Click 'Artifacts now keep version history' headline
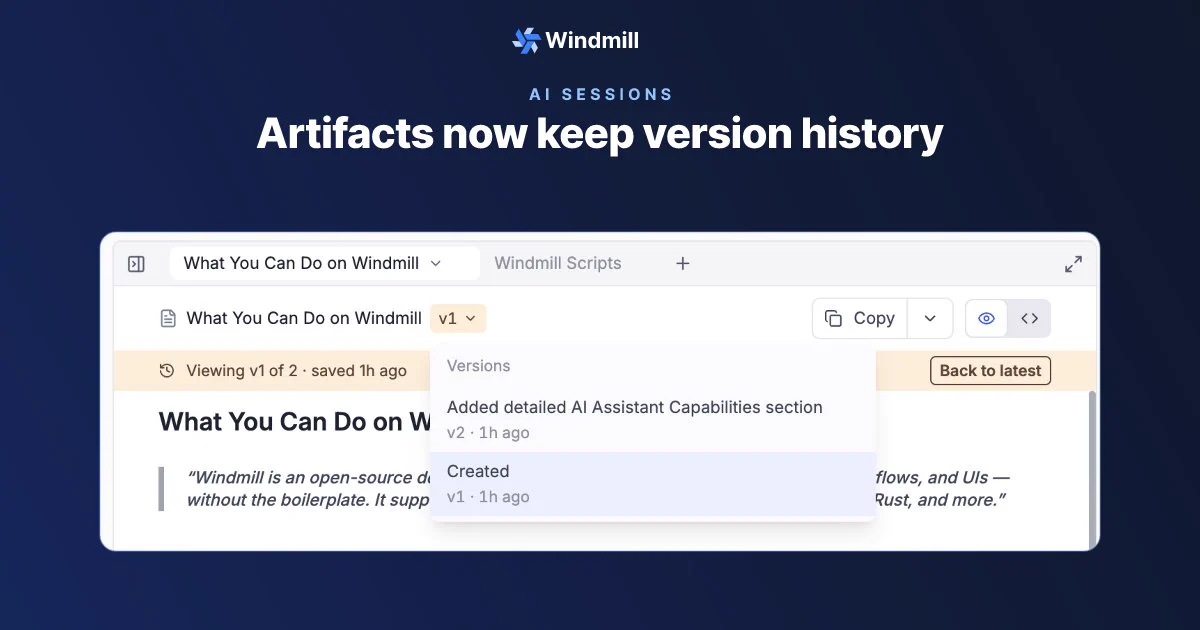The width and height of the screenshot is (1200, 630). click(x=600, y=134)
